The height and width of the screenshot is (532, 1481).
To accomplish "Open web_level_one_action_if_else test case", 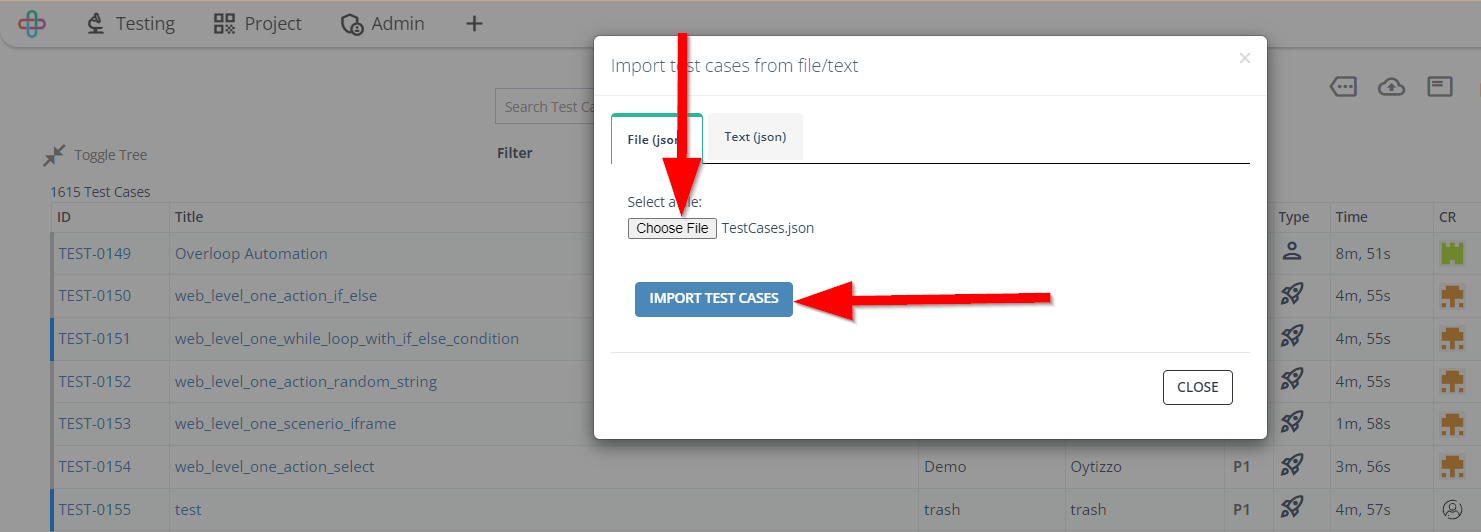I will [x=276, y=296].
